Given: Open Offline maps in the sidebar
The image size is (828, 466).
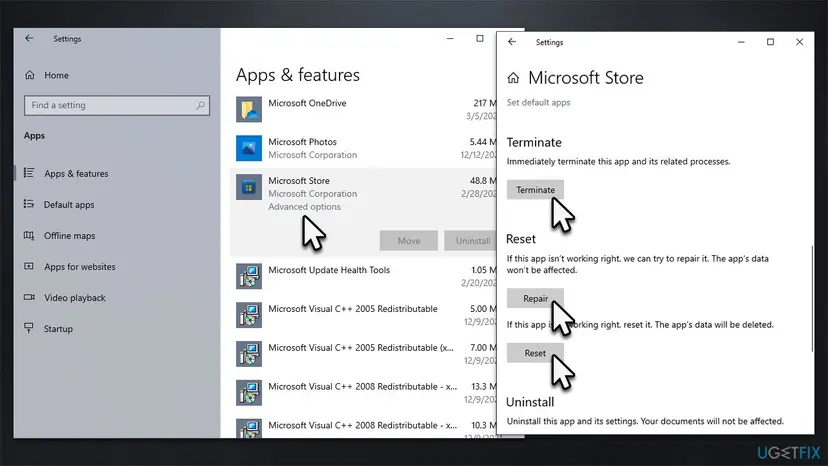Looking at the screenshot, I should tap(70, 236).
